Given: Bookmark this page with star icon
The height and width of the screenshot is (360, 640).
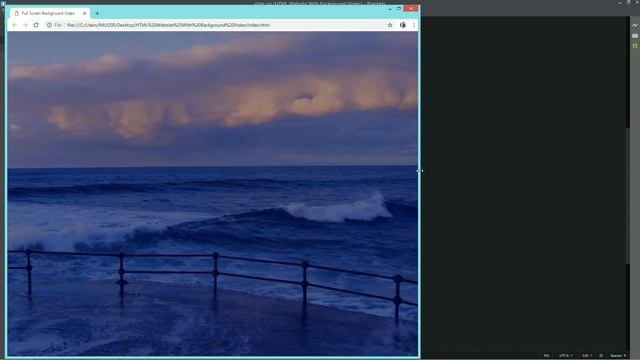Looking at the screenshot, I should coord(390,25).
